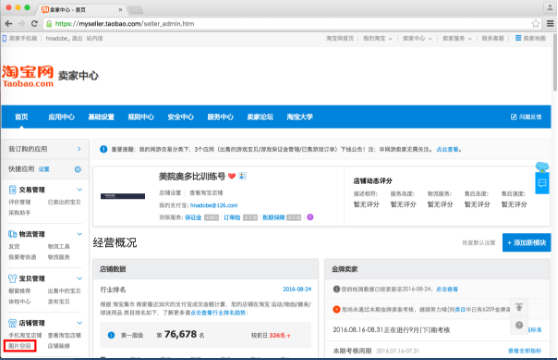Click the purple help circle after 消保服务
This screenshot has height=360, width=558.
tap(310, 217)
